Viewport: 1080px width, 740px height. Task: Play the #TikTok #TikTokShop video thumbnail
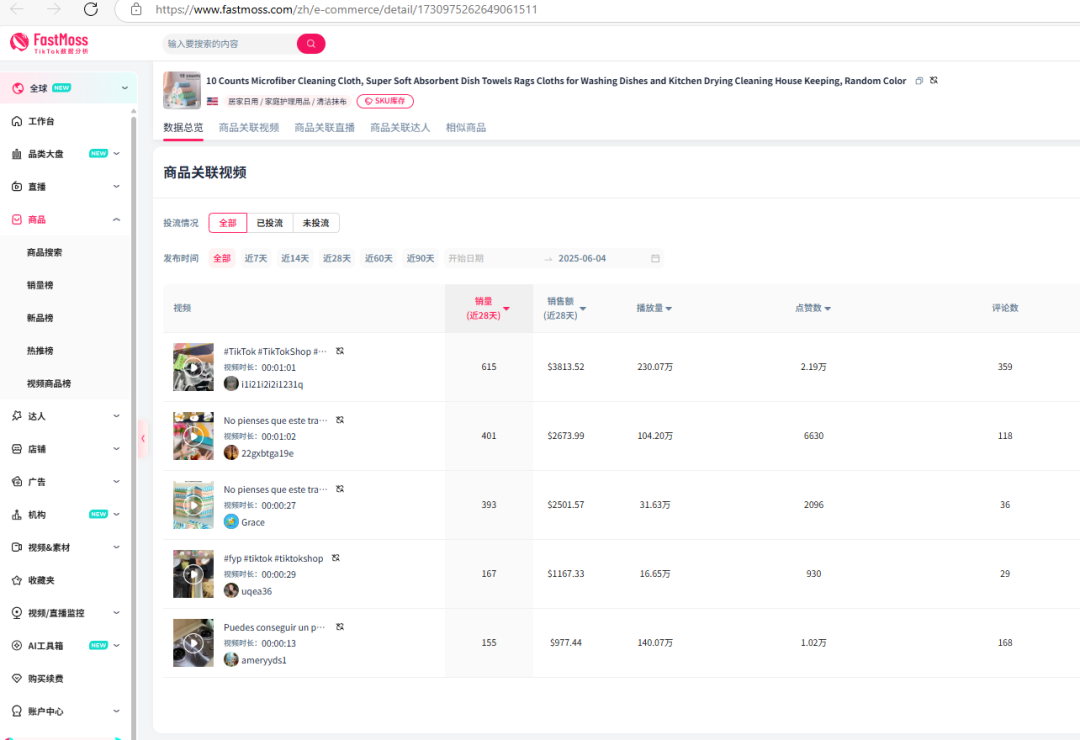click(x=194, y=367)
